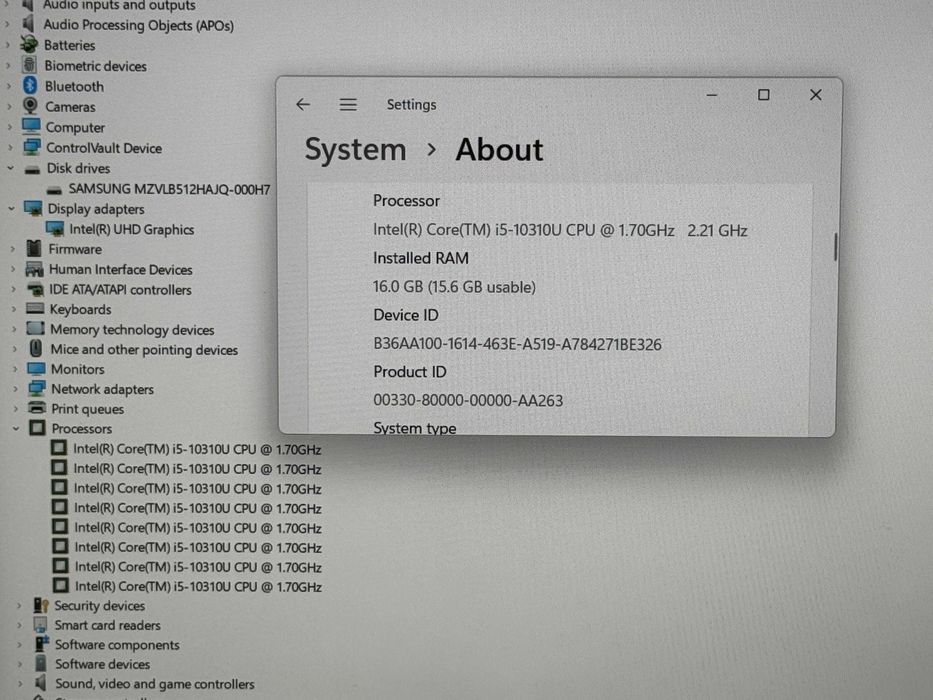Click the ControlVault Device icon
Image resolution: width=933 pixels, height=700 pixels.
[x=32, y=146]
